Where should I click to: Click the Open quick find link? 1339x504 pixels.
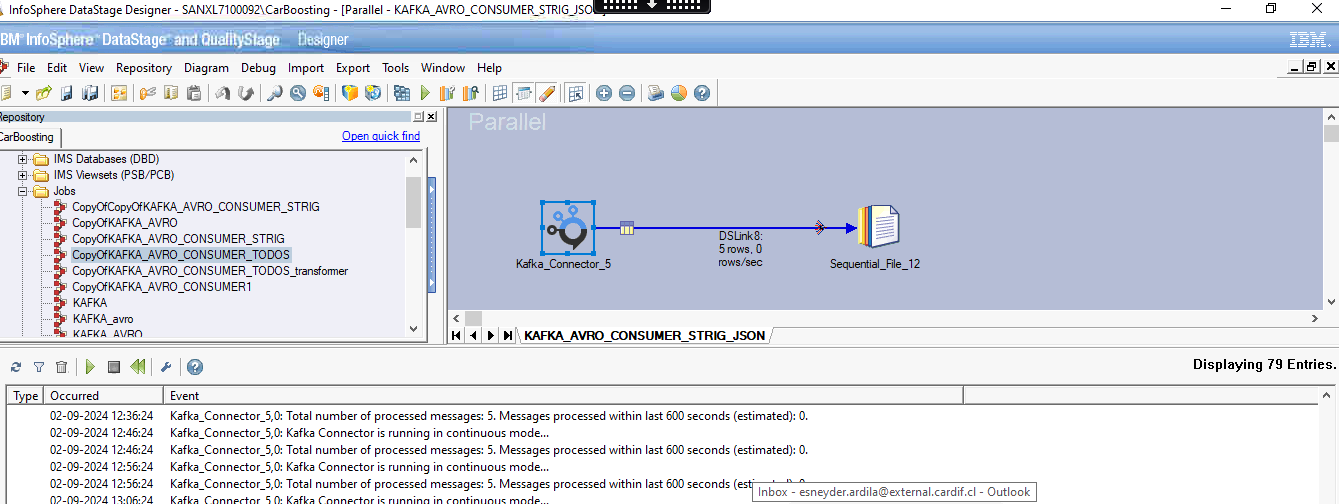pos(381,136)
